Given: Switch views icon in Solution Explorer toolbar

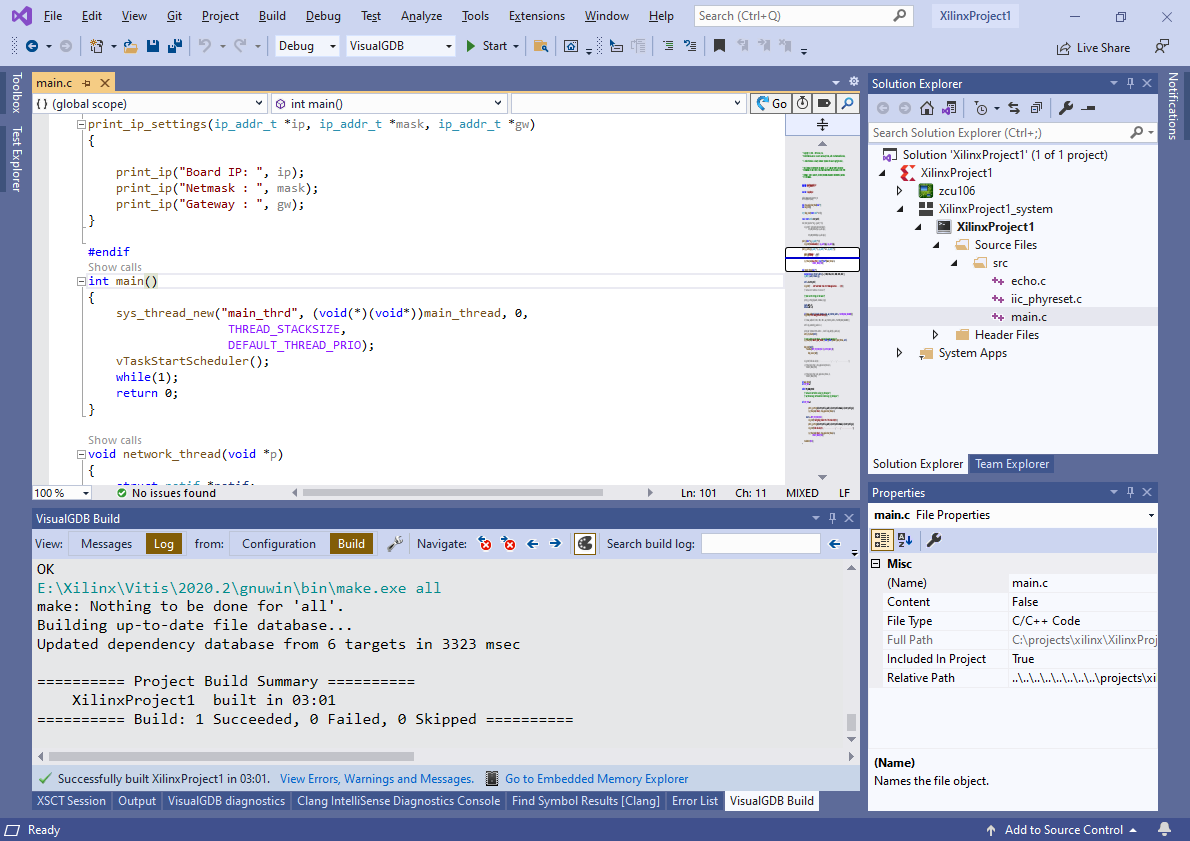Looking at the screenshot, I should point(949,109).
